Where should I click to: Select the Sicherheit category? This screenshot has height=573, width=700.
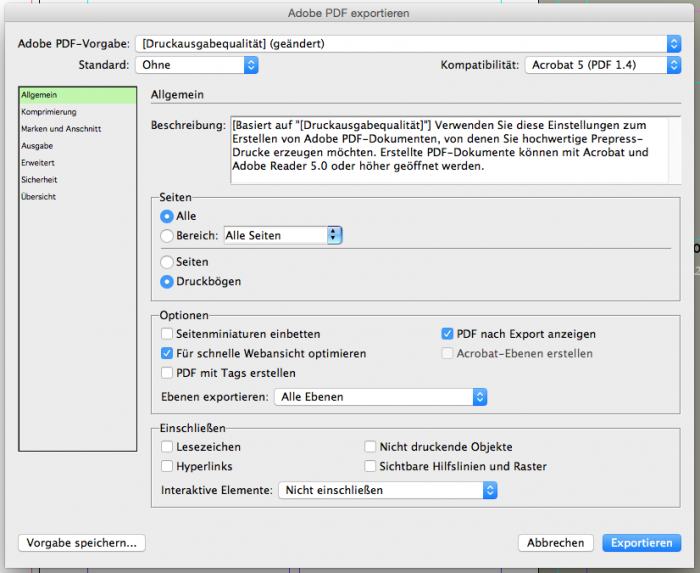click(x=78, y=180)
